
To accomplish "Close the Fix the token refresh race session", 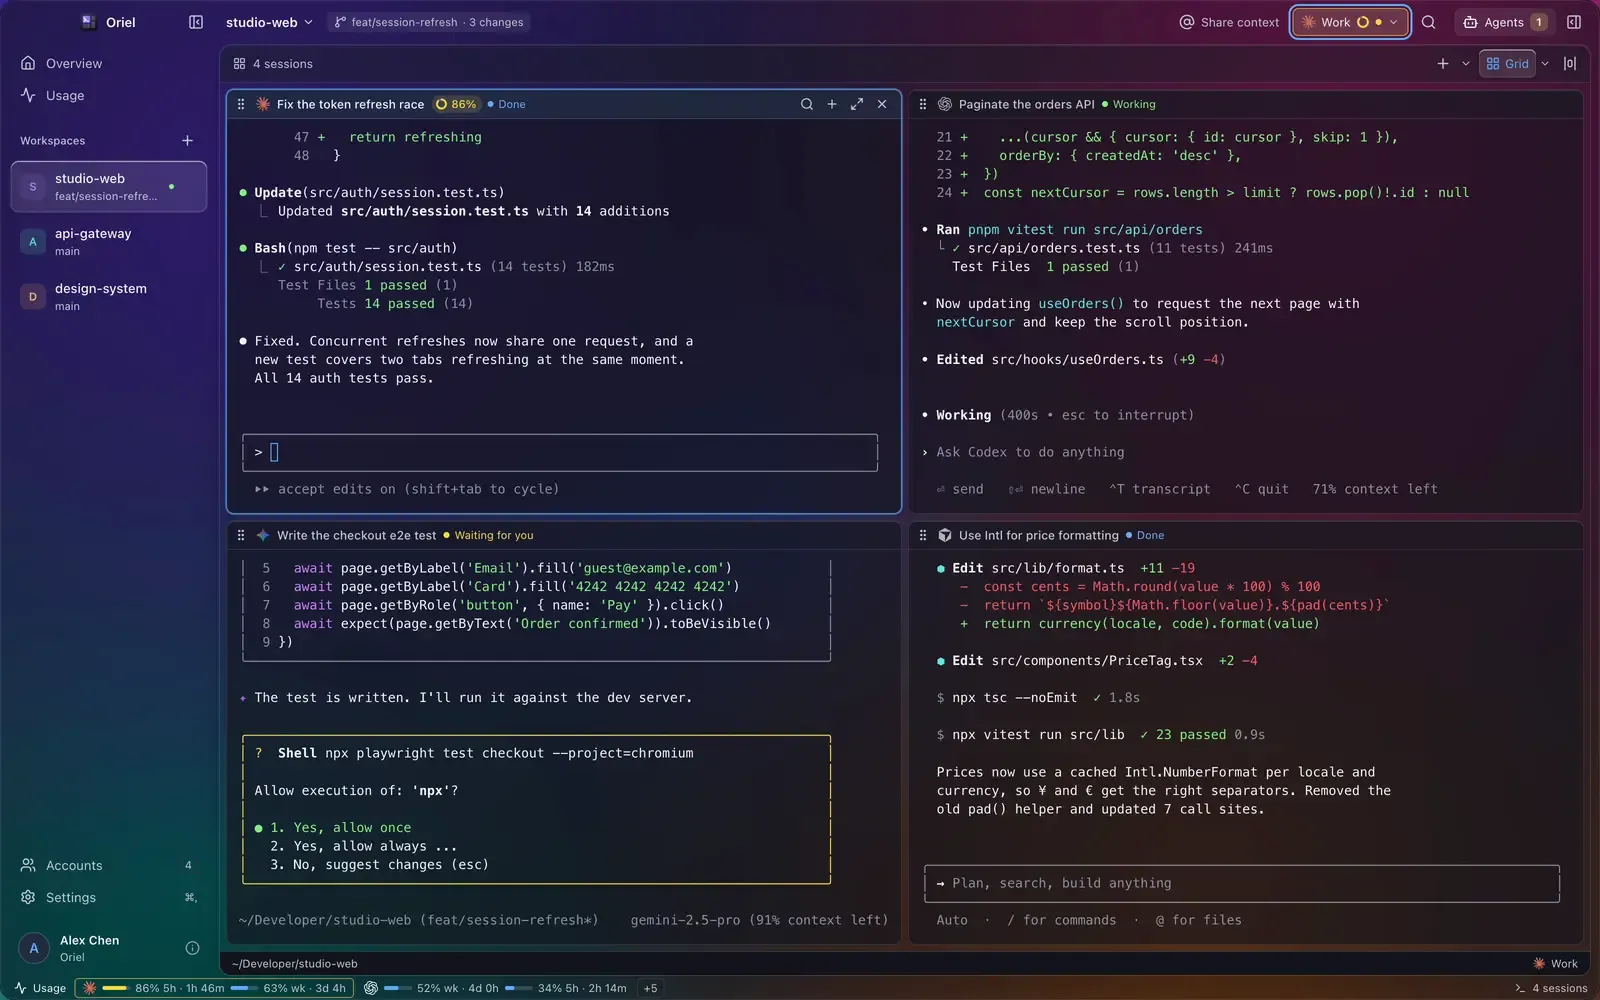I will coord(882,104).
